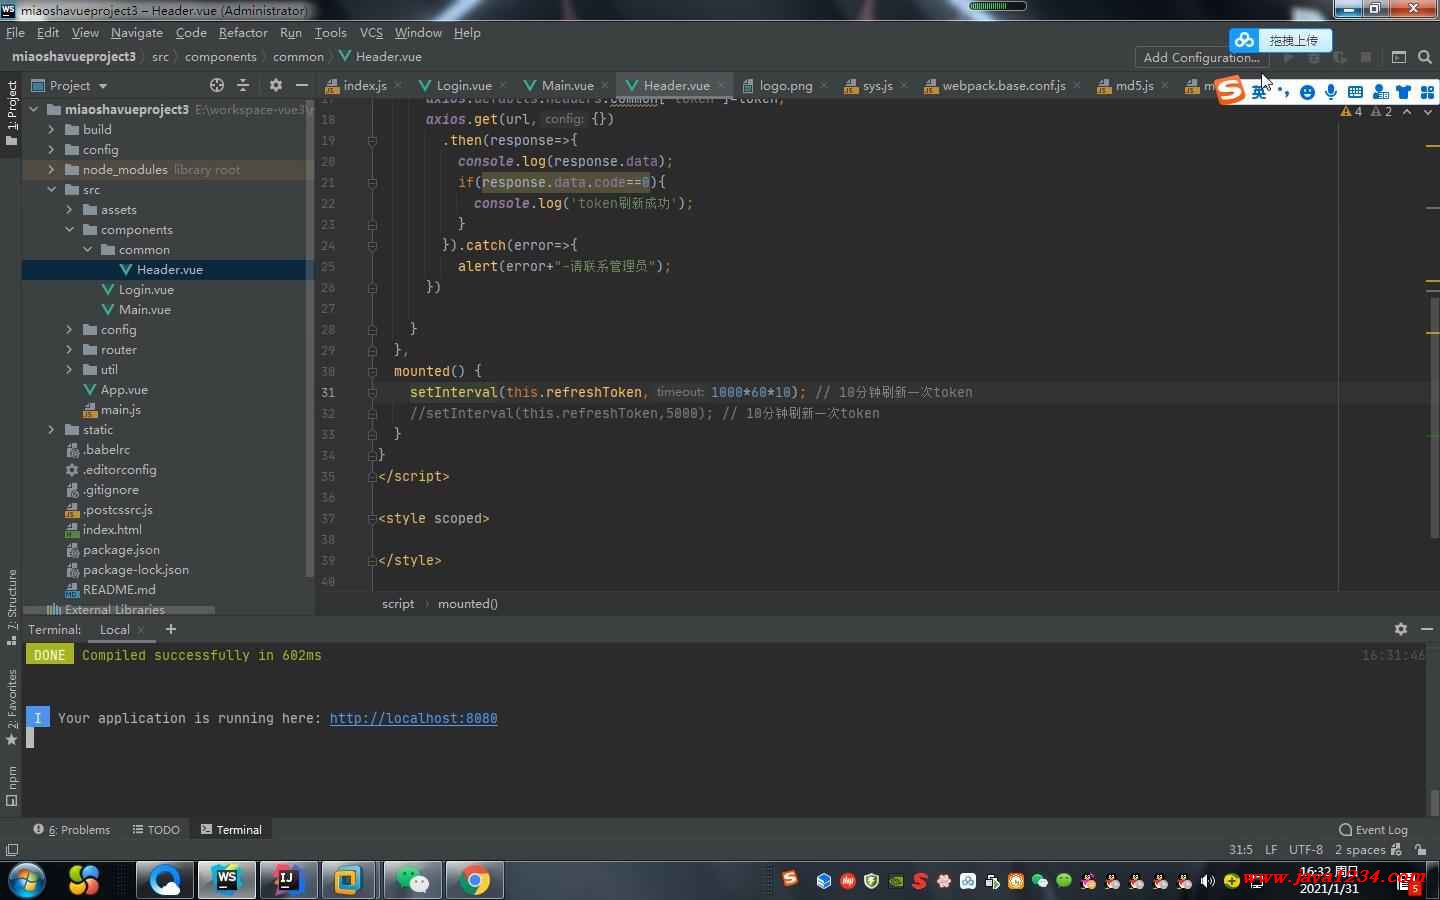Open Project panel settings gear
The width and height of the screenshot is (1440, 900).
276,85
